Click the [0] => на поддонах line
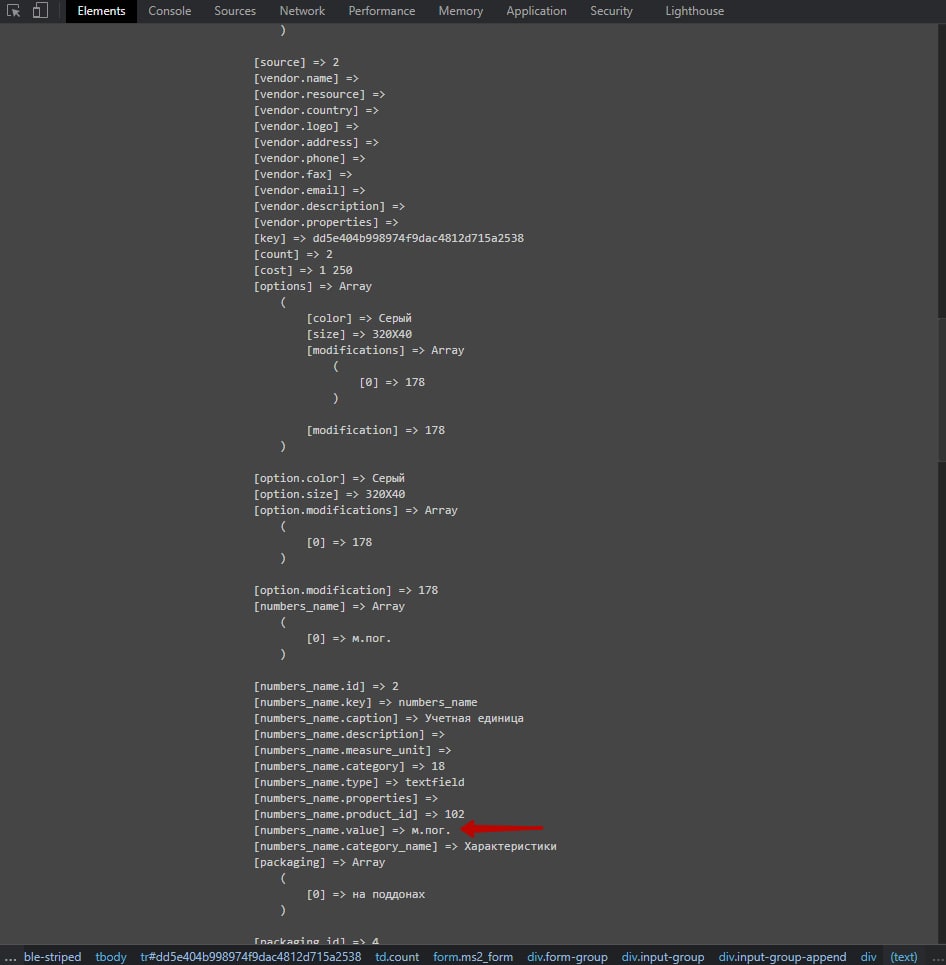The height and width of the screenshot is (965, 946). [x=366, y=894]
